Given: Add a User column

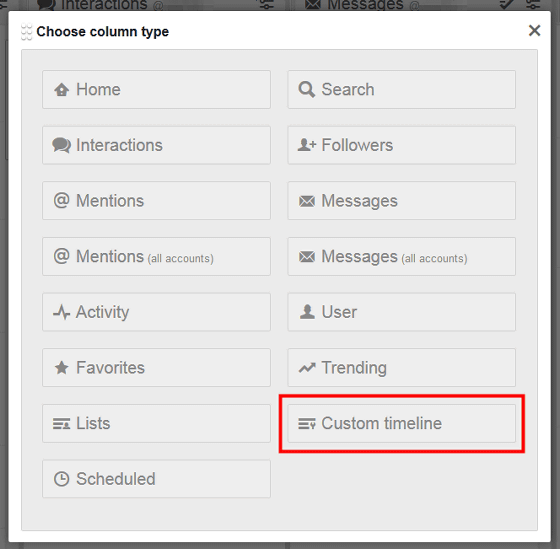Looking at the screenshot, I should (x=401, y=312).
